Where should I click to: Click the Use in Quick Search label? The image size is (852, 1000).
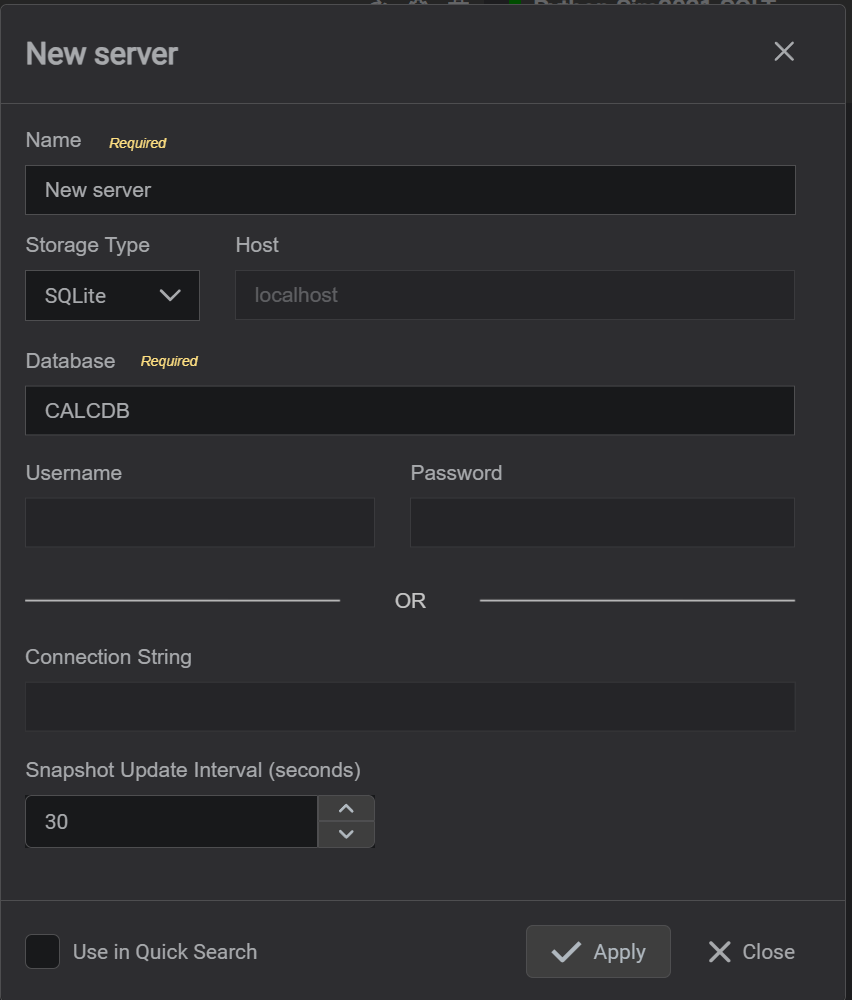click(165, 952)
